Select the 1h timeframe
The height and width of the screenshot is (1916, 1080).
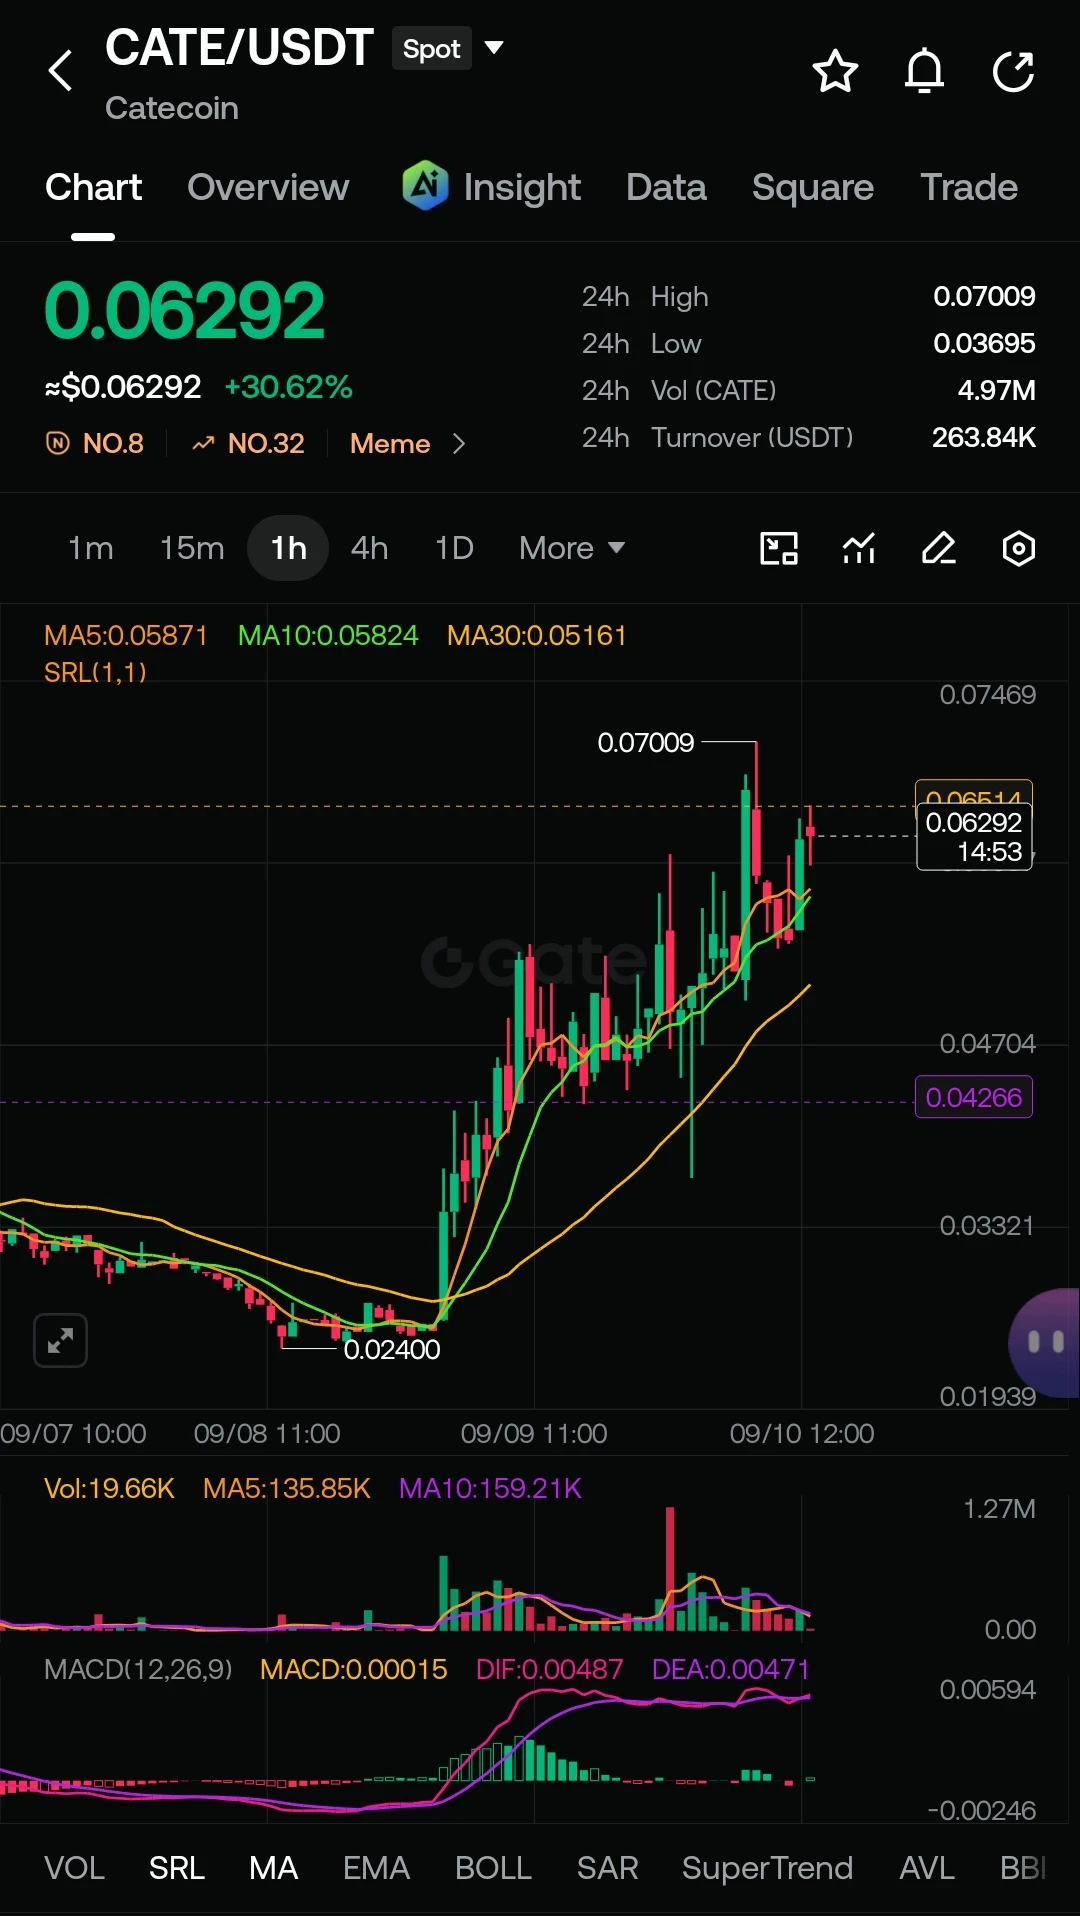coord(288,548)
